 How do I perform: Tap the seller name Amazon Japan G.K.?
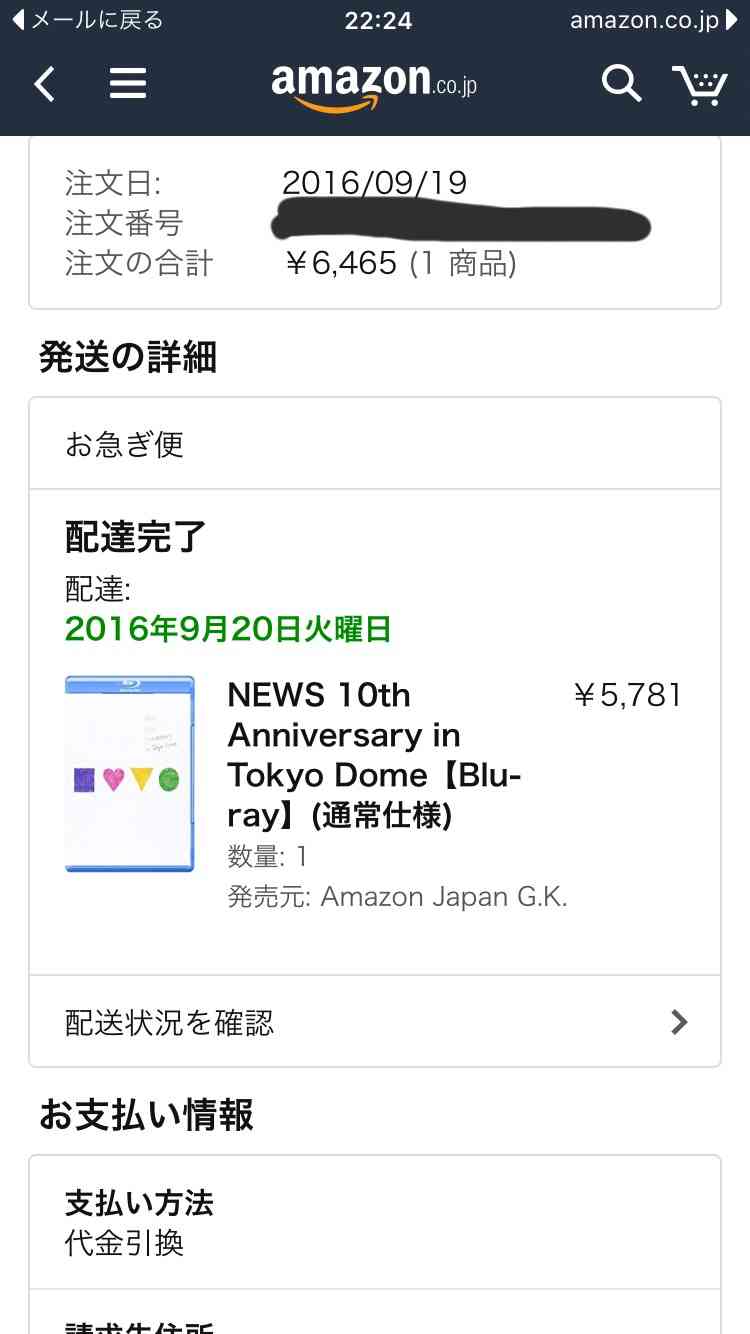pos(444,897)
